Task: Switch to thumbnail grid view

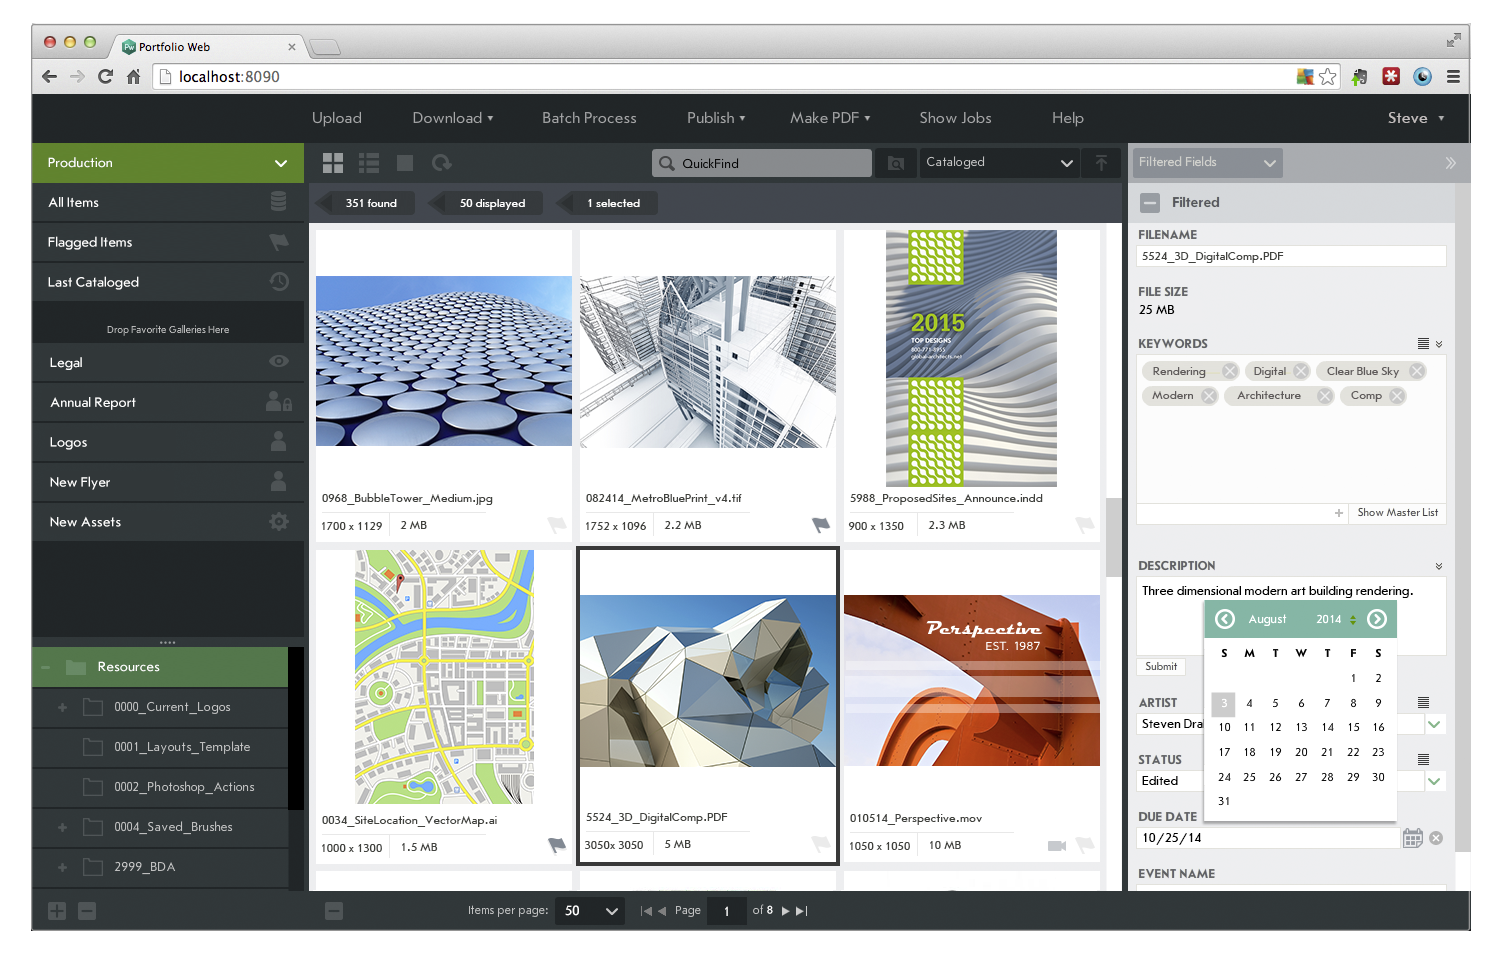Action: (x=333, y=163)
